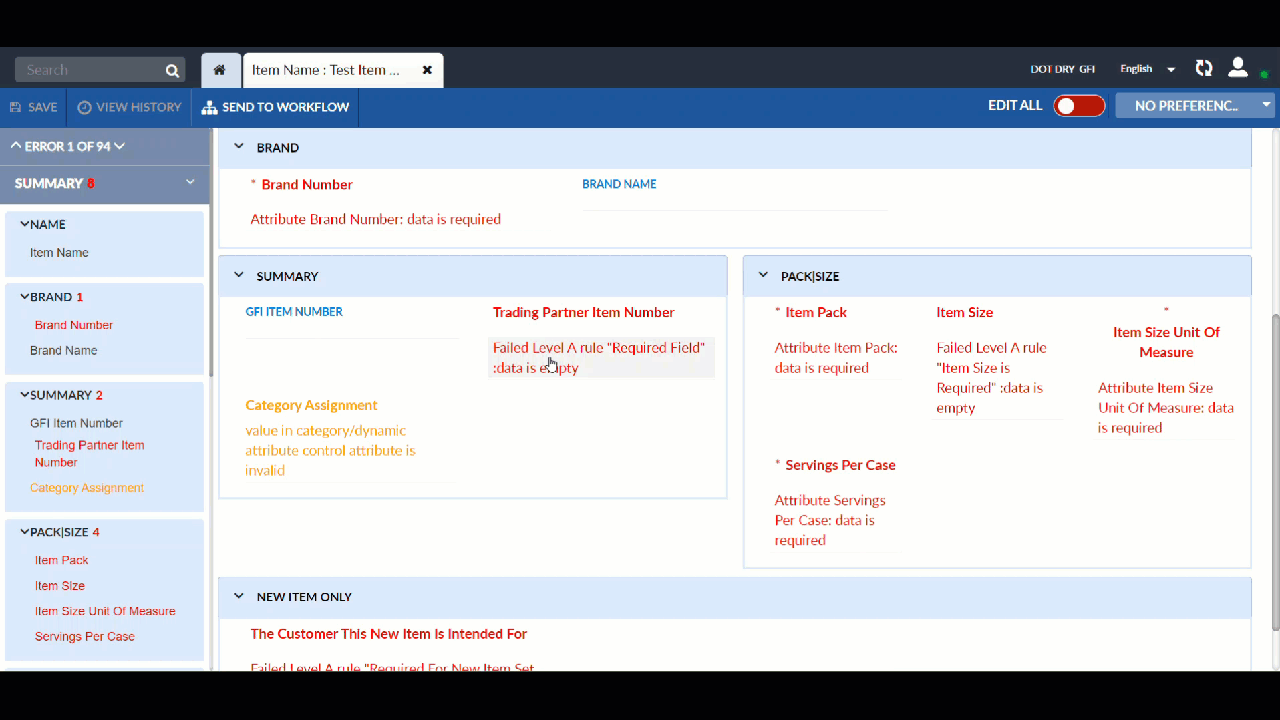Click The Customer This New Item Is Intended For
Image resolution: width=1280 pixels, height=720 pixels.
coord(389,634)
